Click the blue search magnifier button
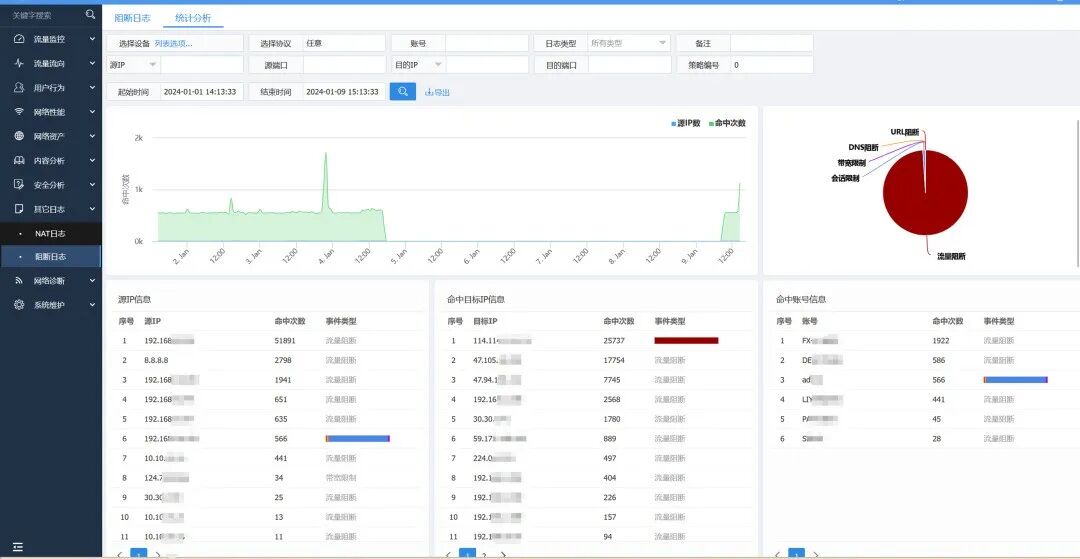 coord(403,92)
